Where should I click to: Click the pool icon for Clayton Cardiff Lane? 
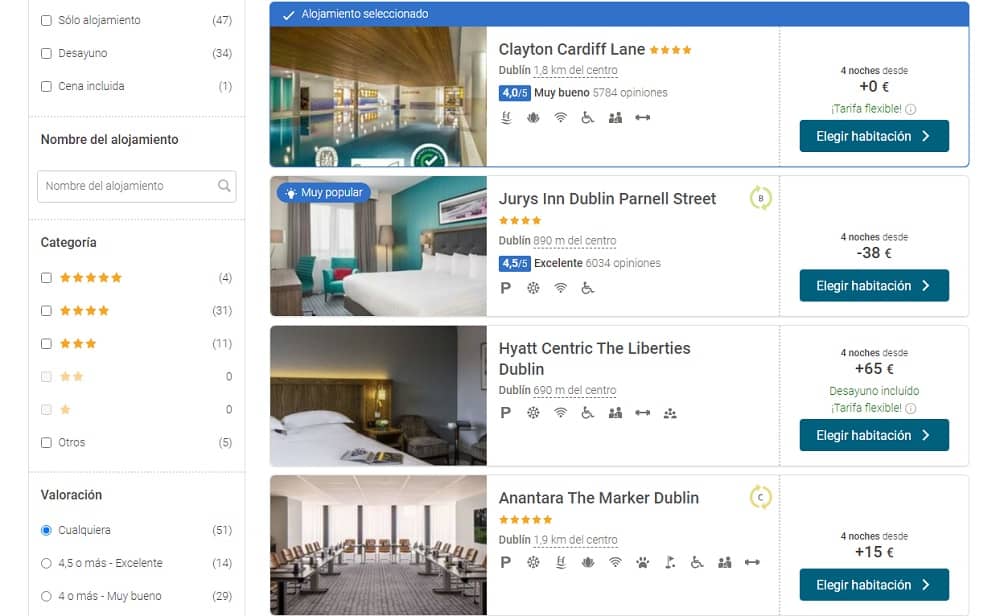pos(506,117)
